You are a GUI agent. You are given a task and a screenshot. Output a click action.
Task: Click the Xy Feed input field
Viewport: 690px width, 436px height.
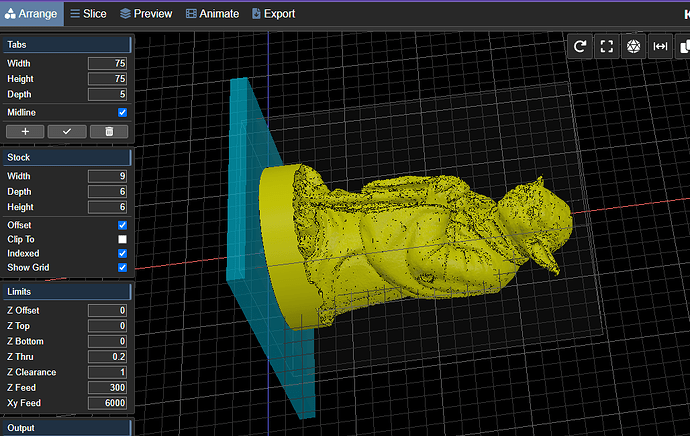[x=107, y=403]
